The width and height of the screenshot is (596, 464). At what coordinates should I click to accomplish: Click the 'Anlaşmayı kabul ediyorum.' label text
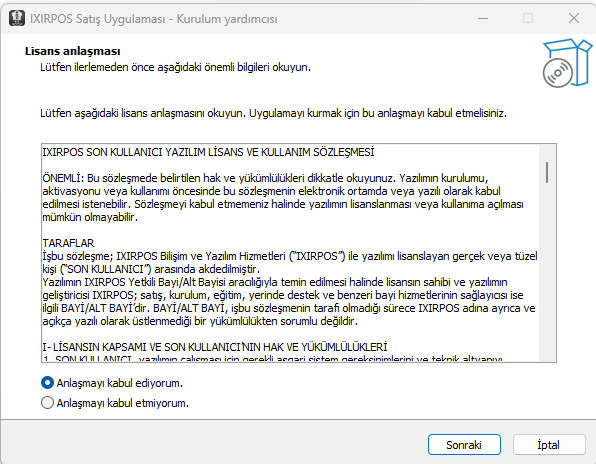119,383
